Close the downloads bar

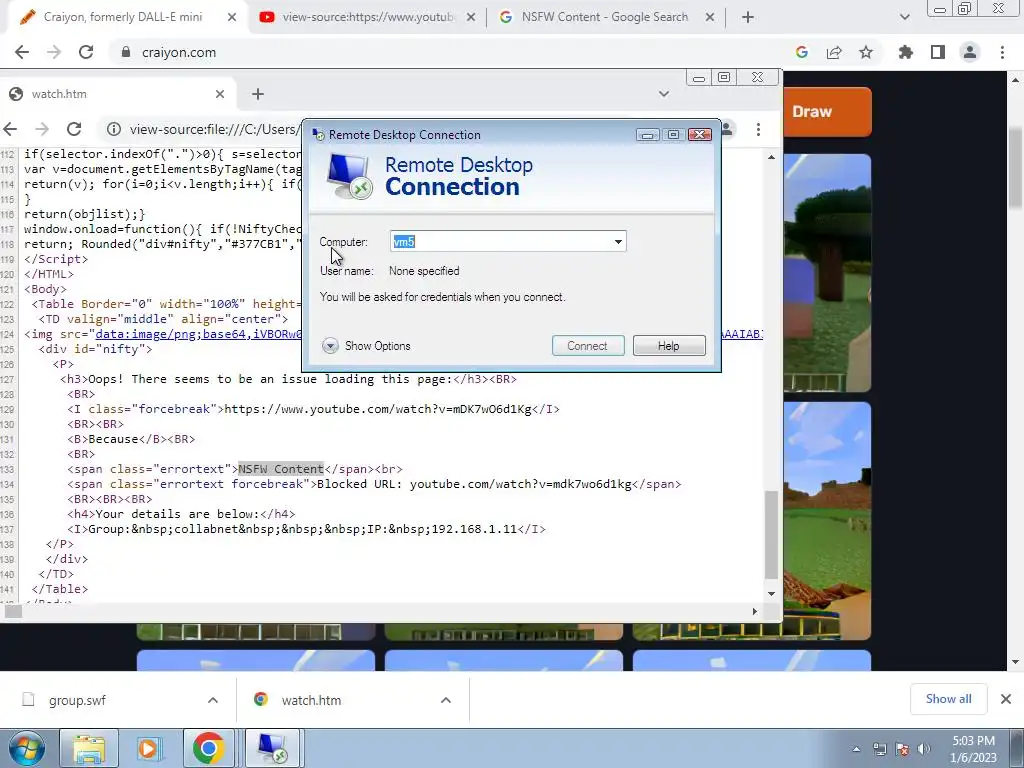(x=1006, y=699)
